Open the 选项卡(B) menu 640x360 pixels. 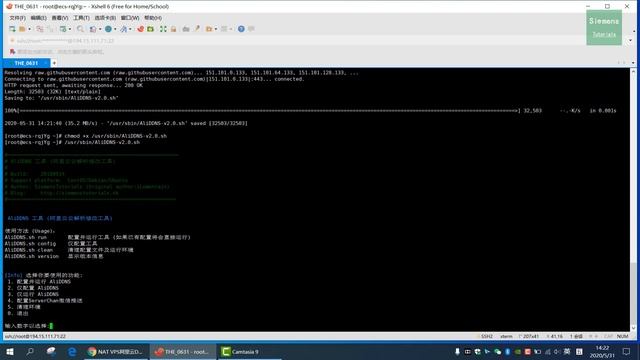pos(105,18)
